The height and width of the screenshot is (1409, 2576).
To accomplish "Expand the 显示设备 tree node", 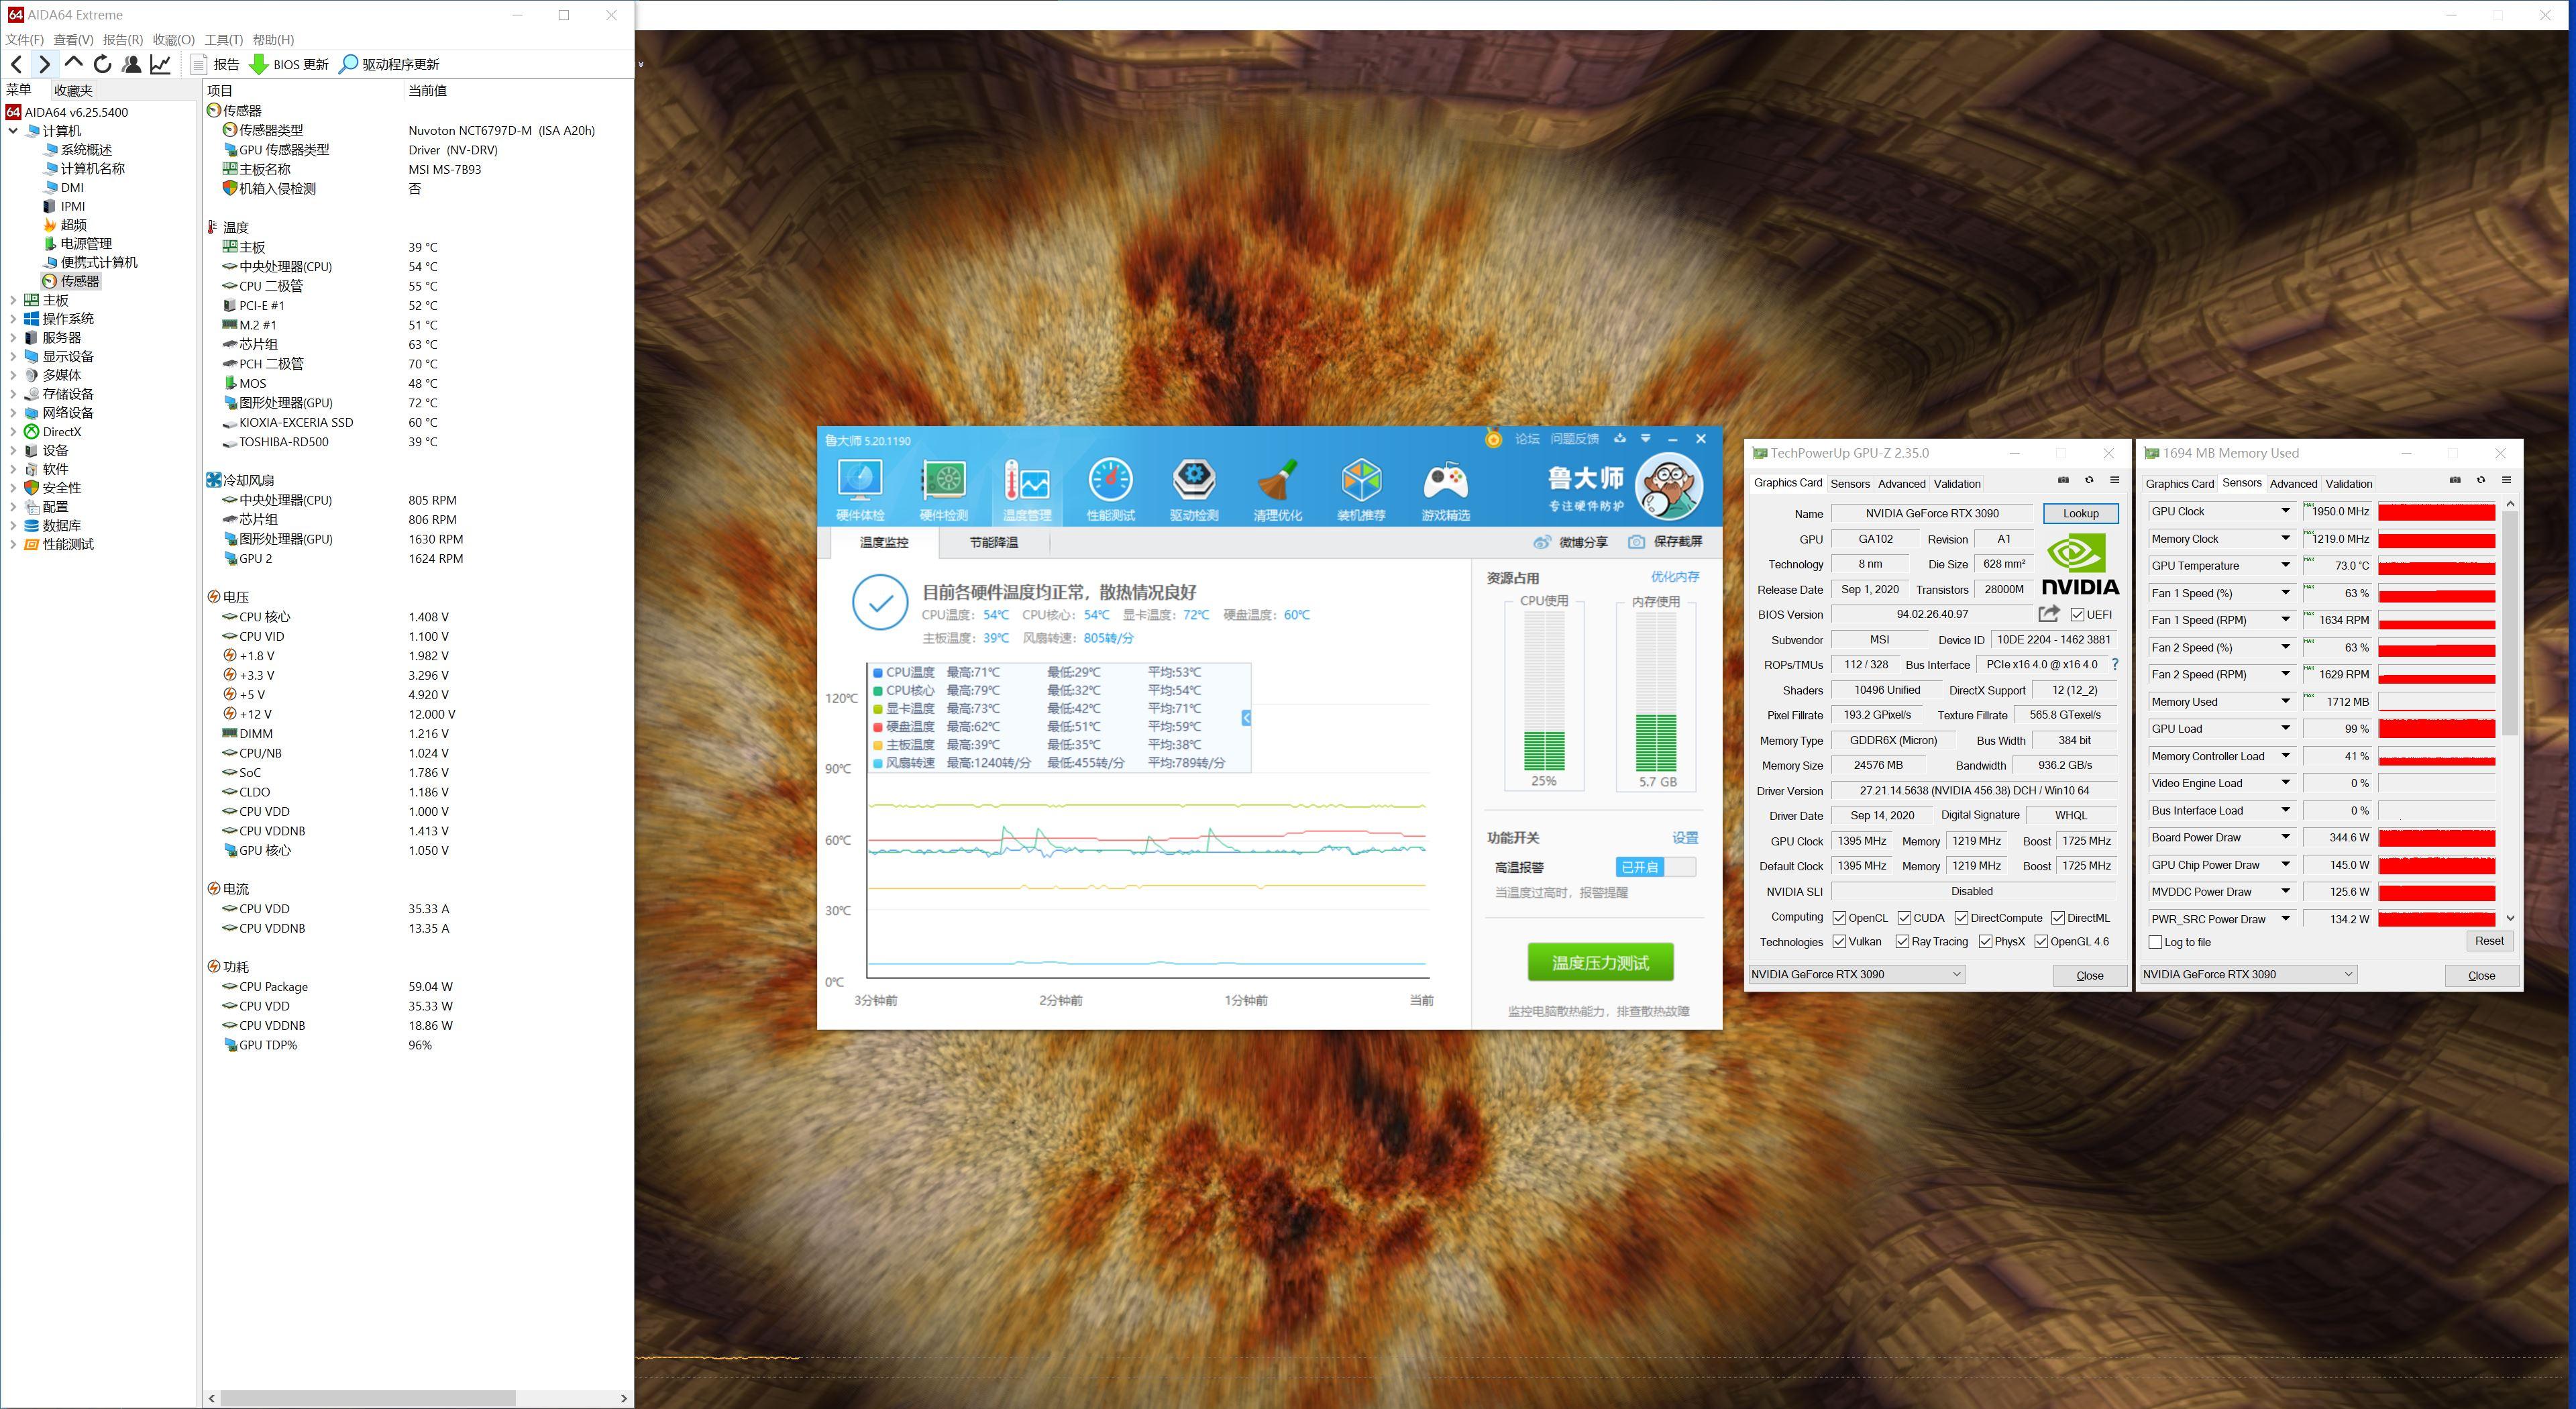I will [x=13, y=356].
